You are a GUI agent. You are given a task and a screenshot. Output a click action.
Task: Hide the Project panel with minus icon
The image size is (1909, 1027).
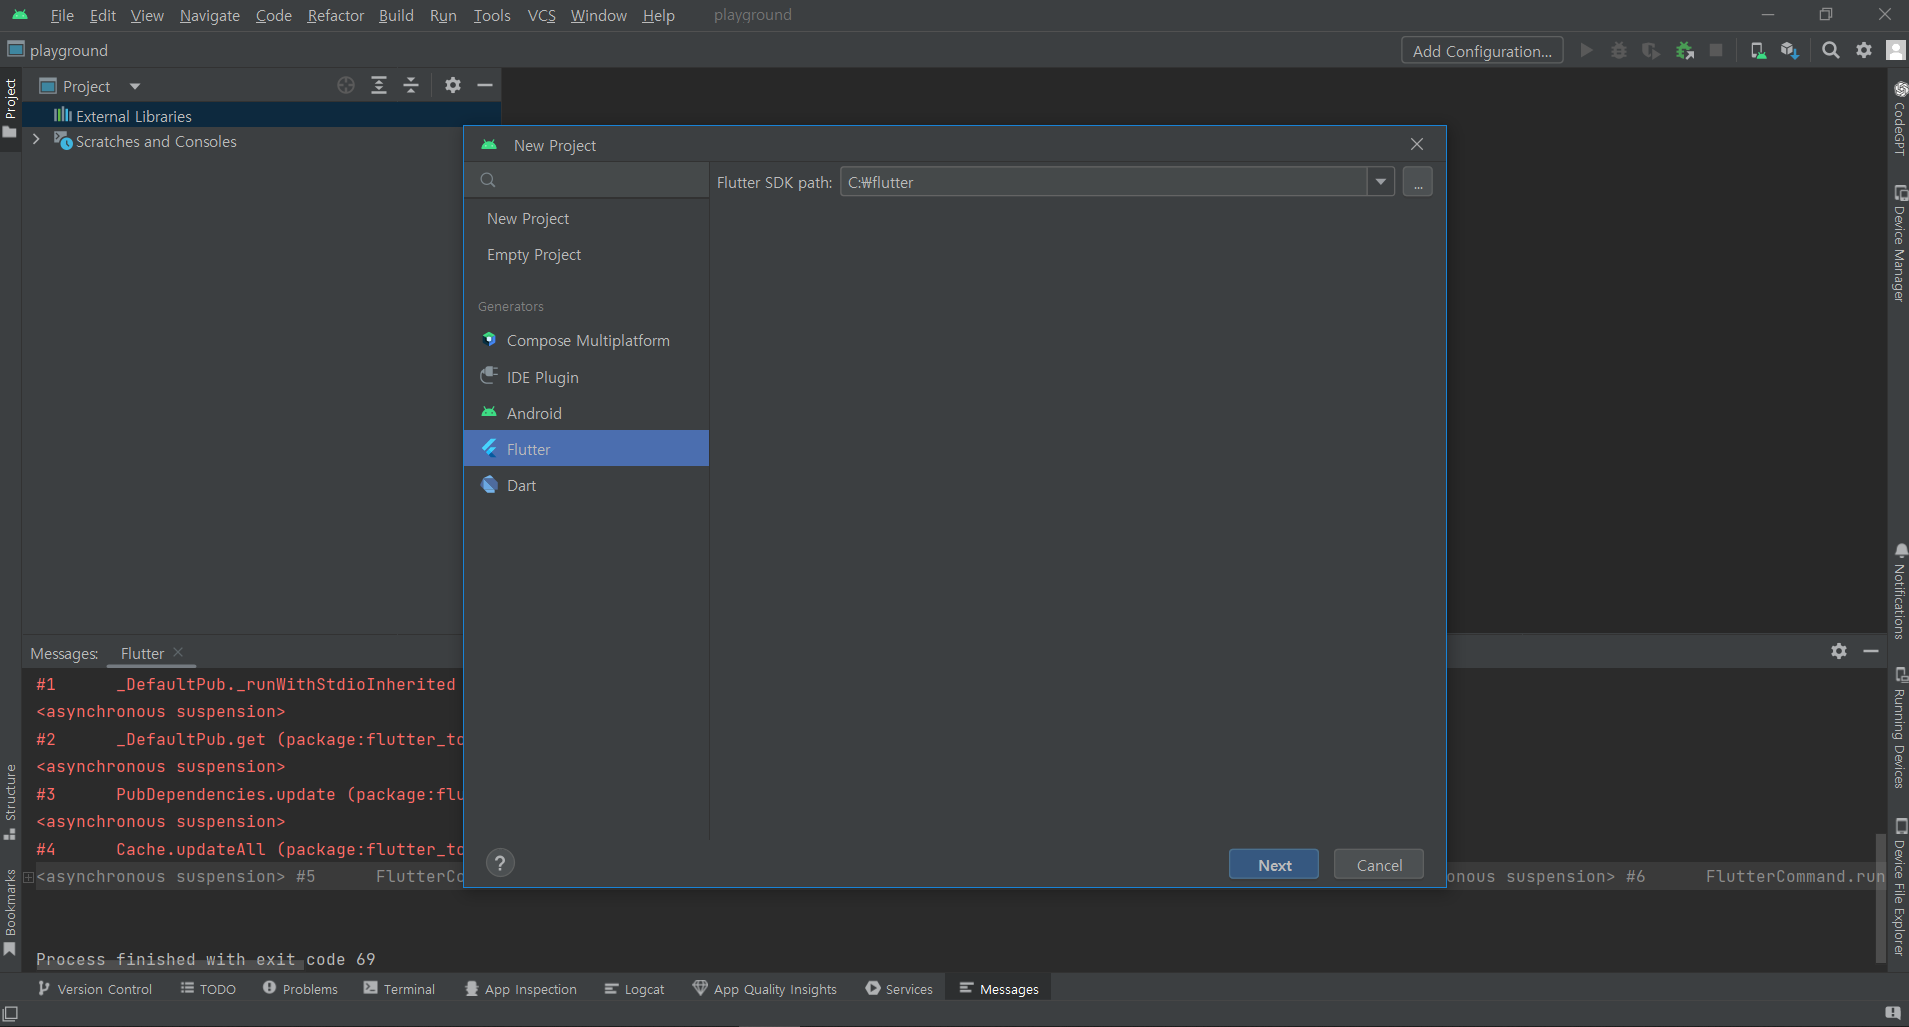click(x=485, y=85)
